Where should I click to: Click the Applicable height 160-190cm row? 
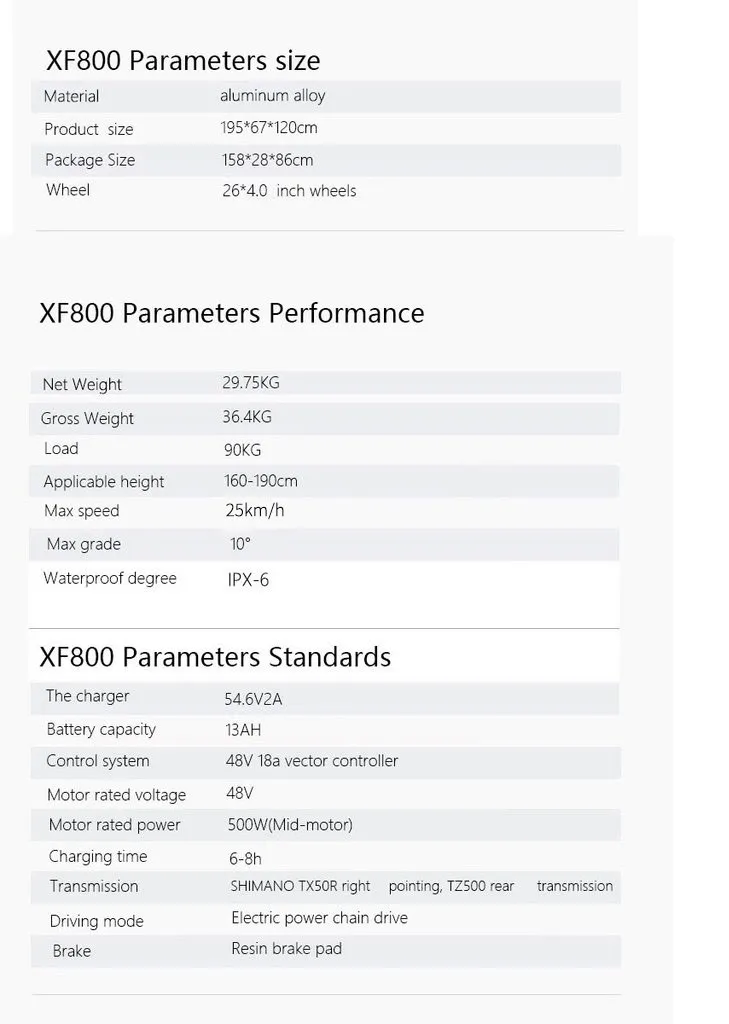[x=325, y=481]
